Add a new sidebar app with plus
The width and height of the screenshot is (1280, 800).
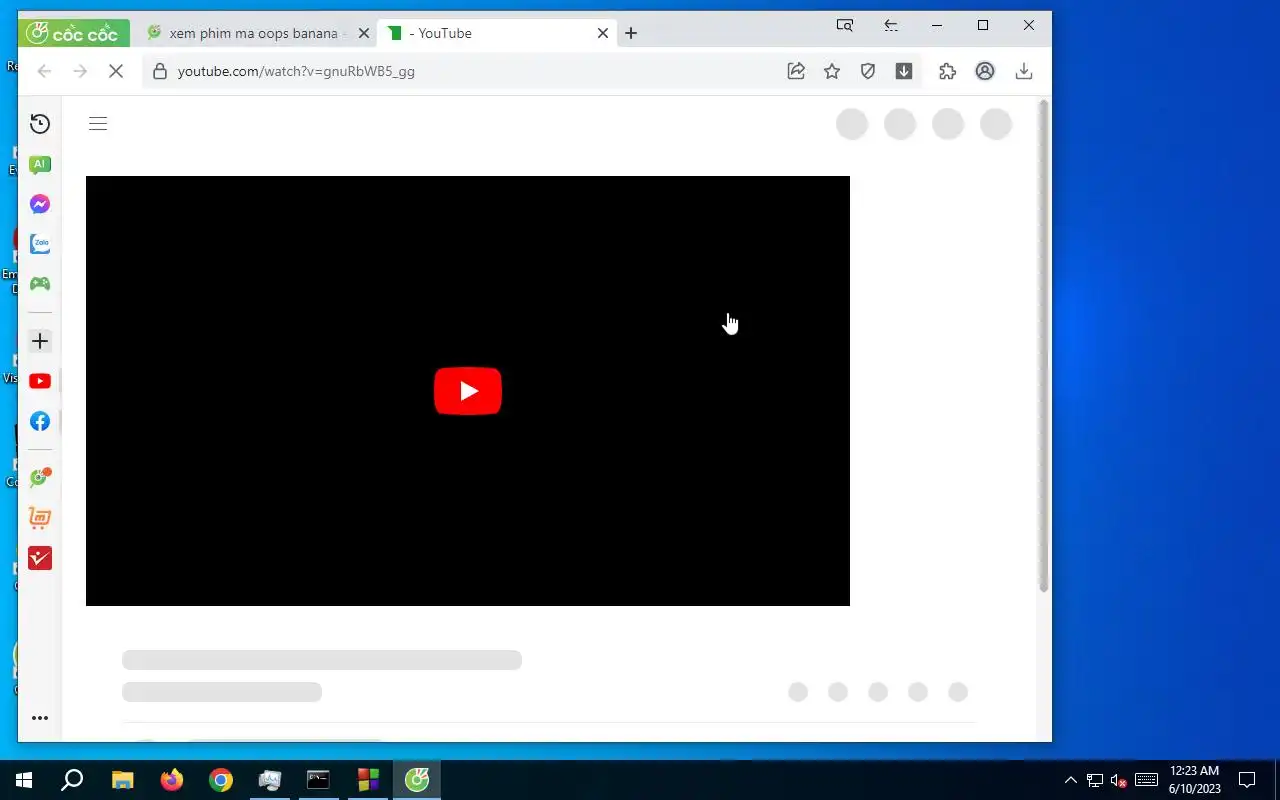coord(40,341)
